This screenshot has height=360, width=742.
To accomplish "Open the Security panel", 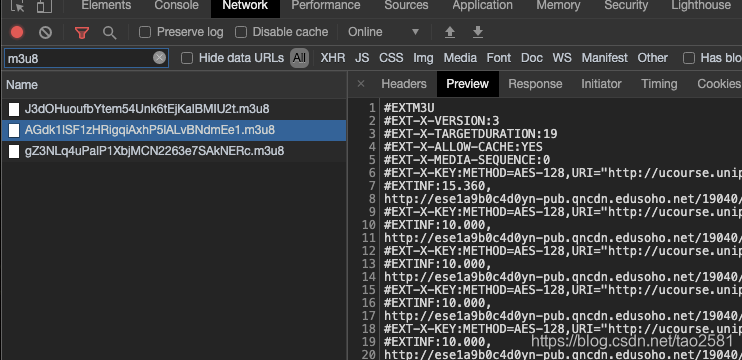I will pos(626,6).
